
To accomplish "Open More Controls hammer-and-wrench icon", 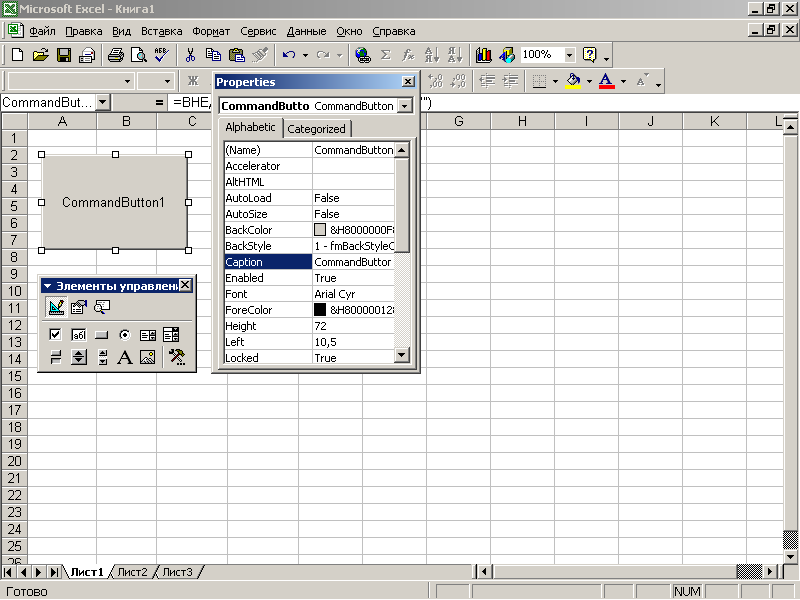I will [177, 357].
